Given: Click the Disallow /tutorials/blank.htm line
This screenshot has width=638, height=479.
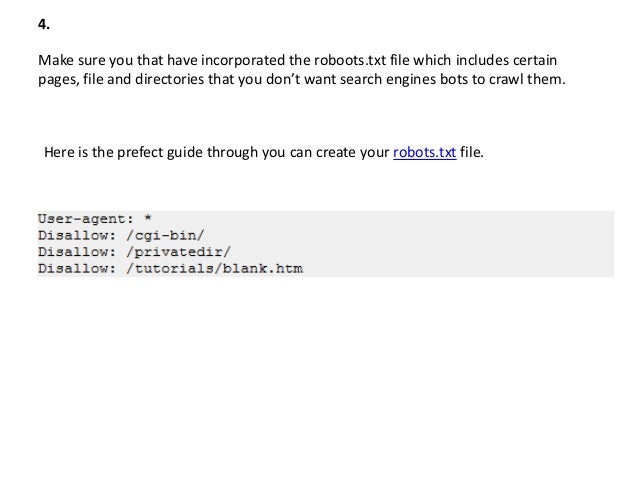Looking at the screenshot, I should (x=170, y=269).
